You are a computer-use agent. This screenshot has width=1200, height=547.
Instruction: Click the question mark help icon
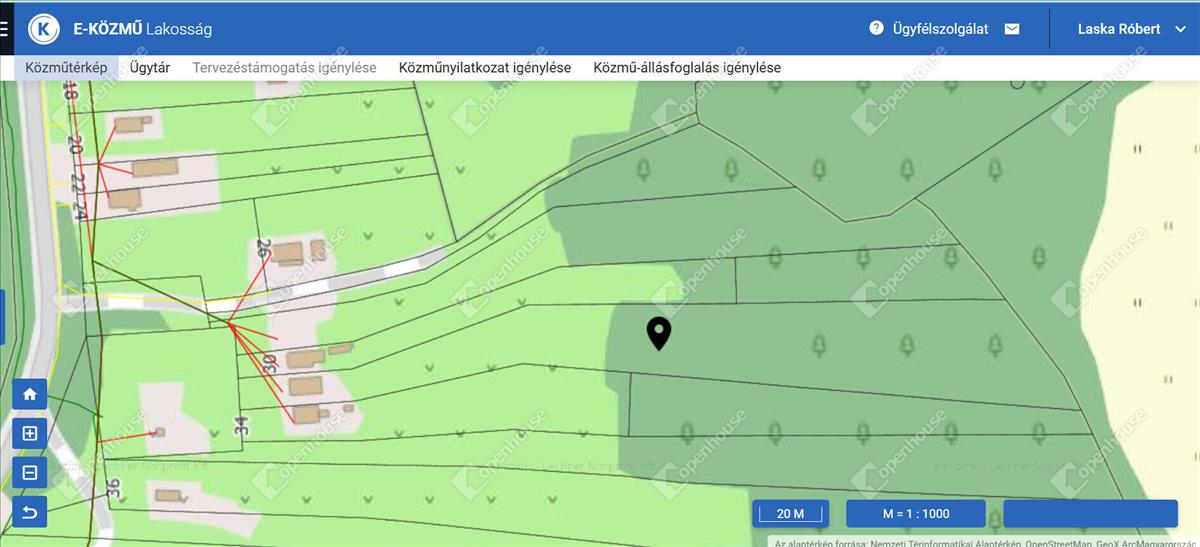pyautogui.click(x=876, y=29)
